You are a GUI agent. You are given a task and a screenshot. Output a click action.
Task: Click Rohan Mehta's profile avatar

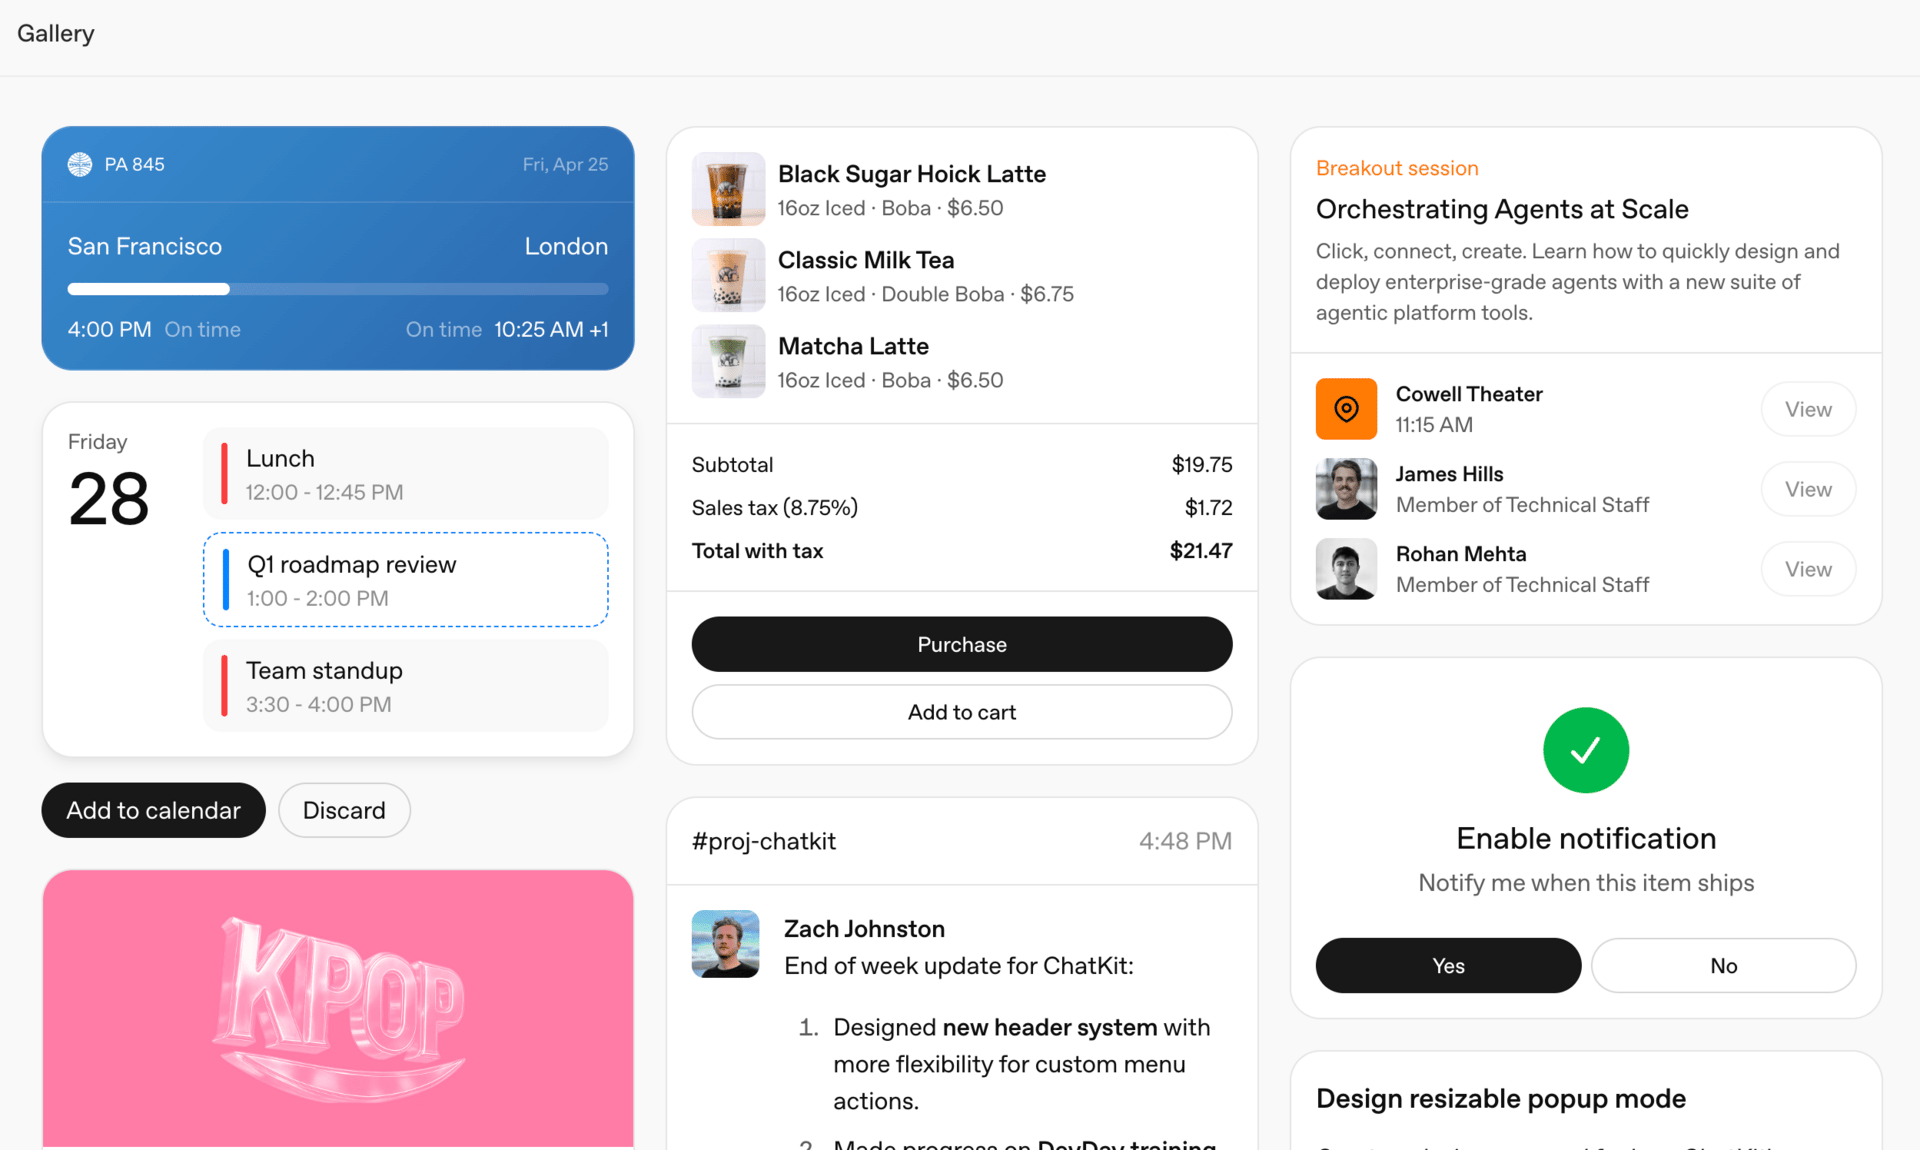1346,569
